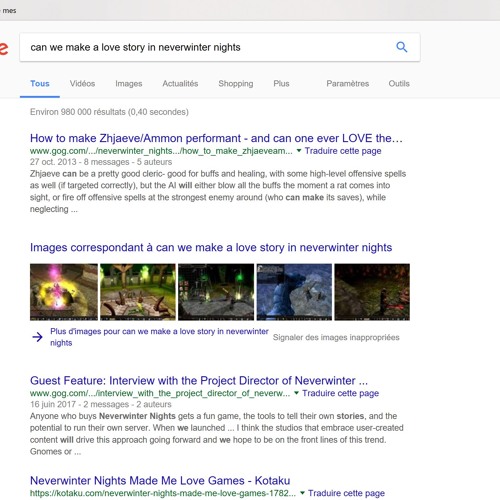Click the arrow icon beside Plus d'images
500x500 pixels.
tap(37, 337)
